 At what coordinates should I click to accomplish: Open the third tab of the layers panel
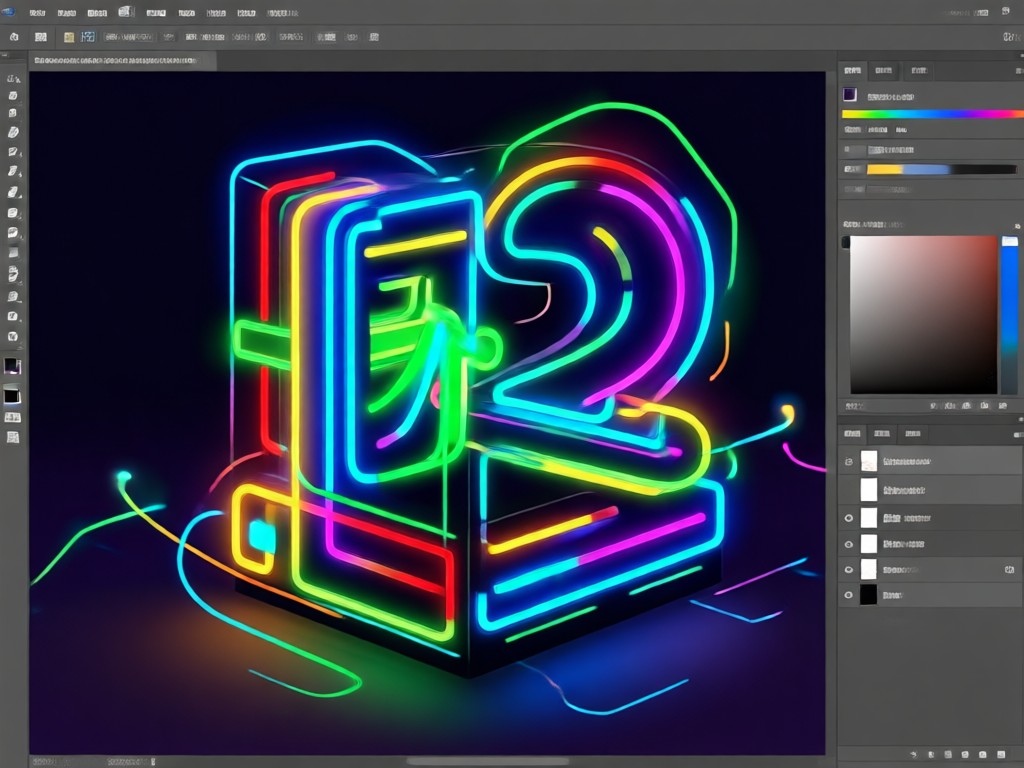click(912, 434)
